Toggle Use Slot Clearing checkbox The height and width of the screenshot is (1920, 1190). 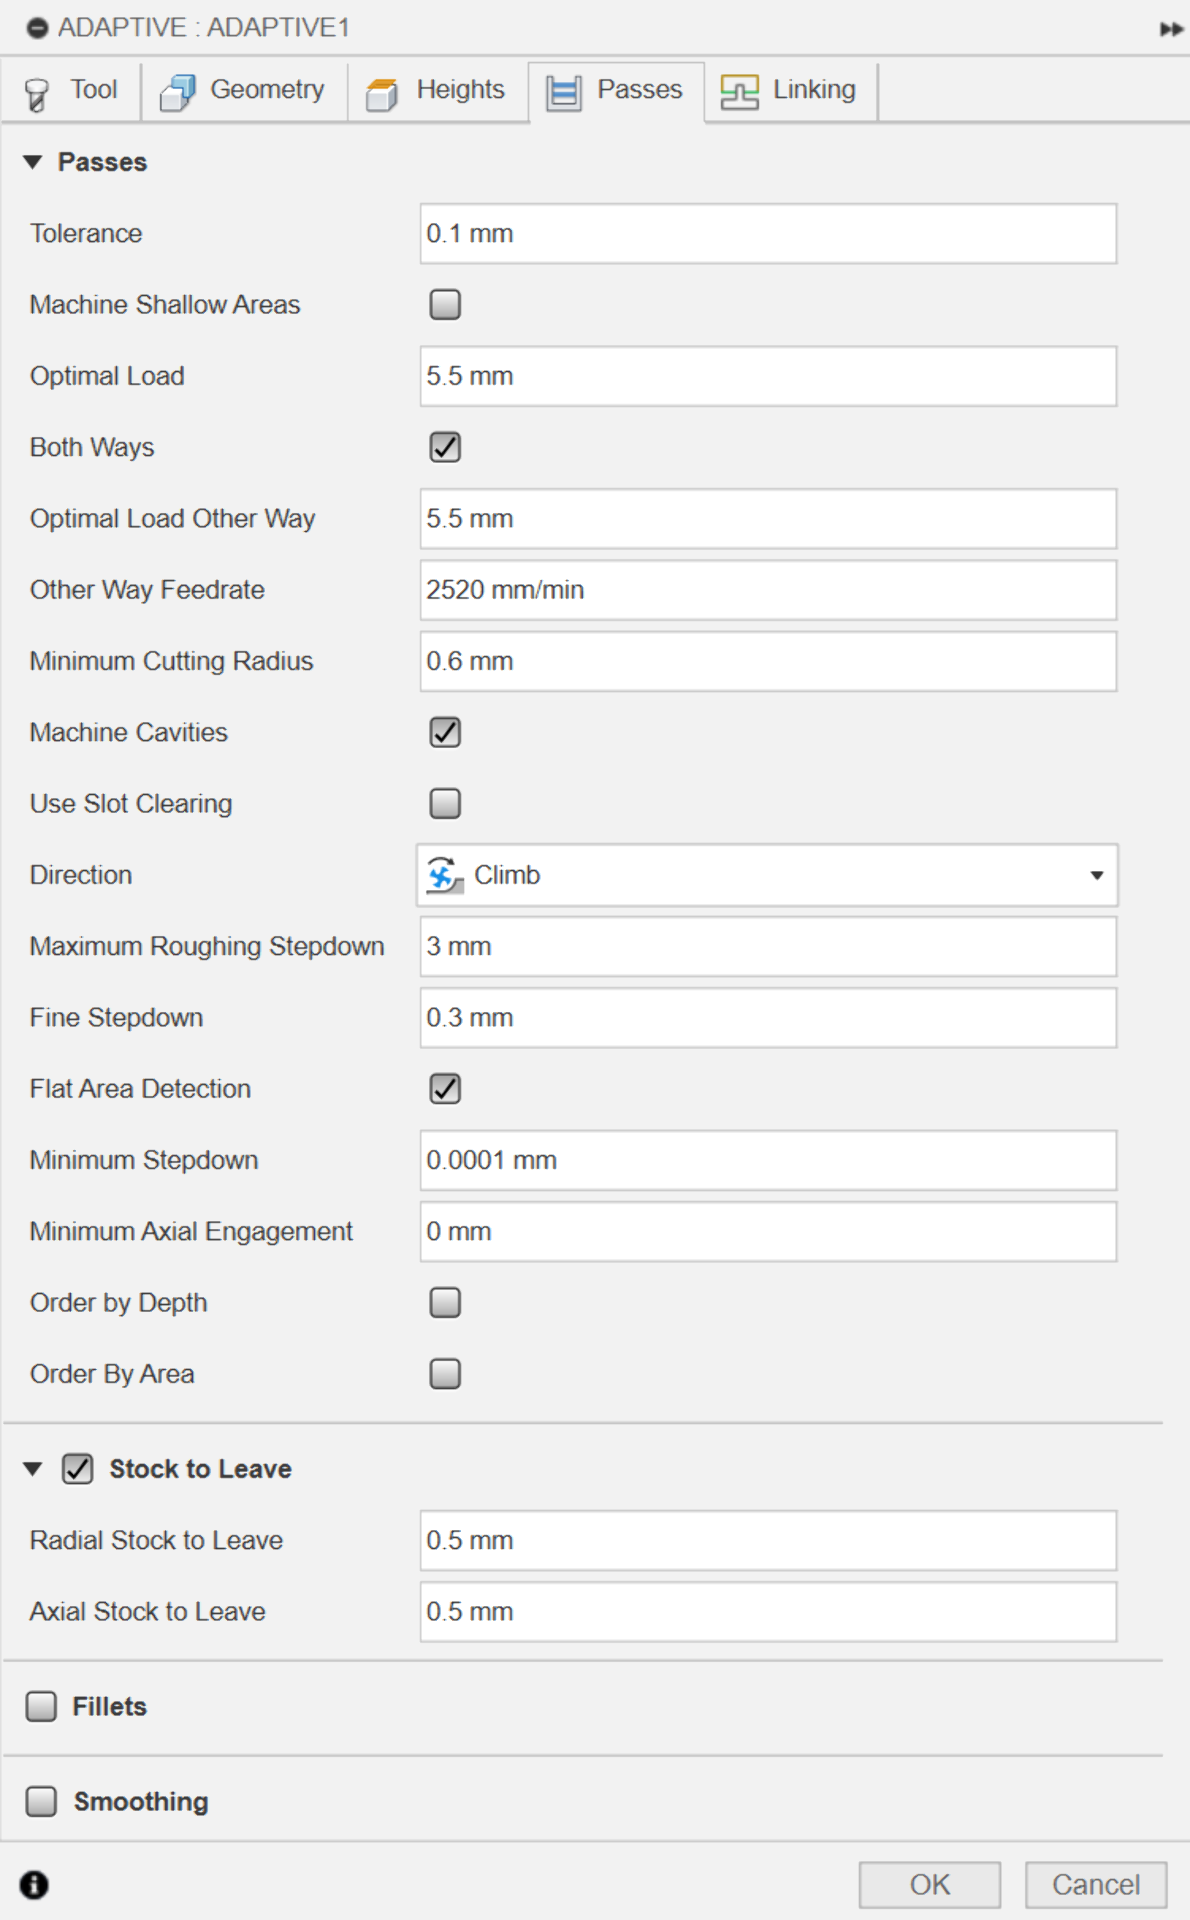tap(445, 803)
